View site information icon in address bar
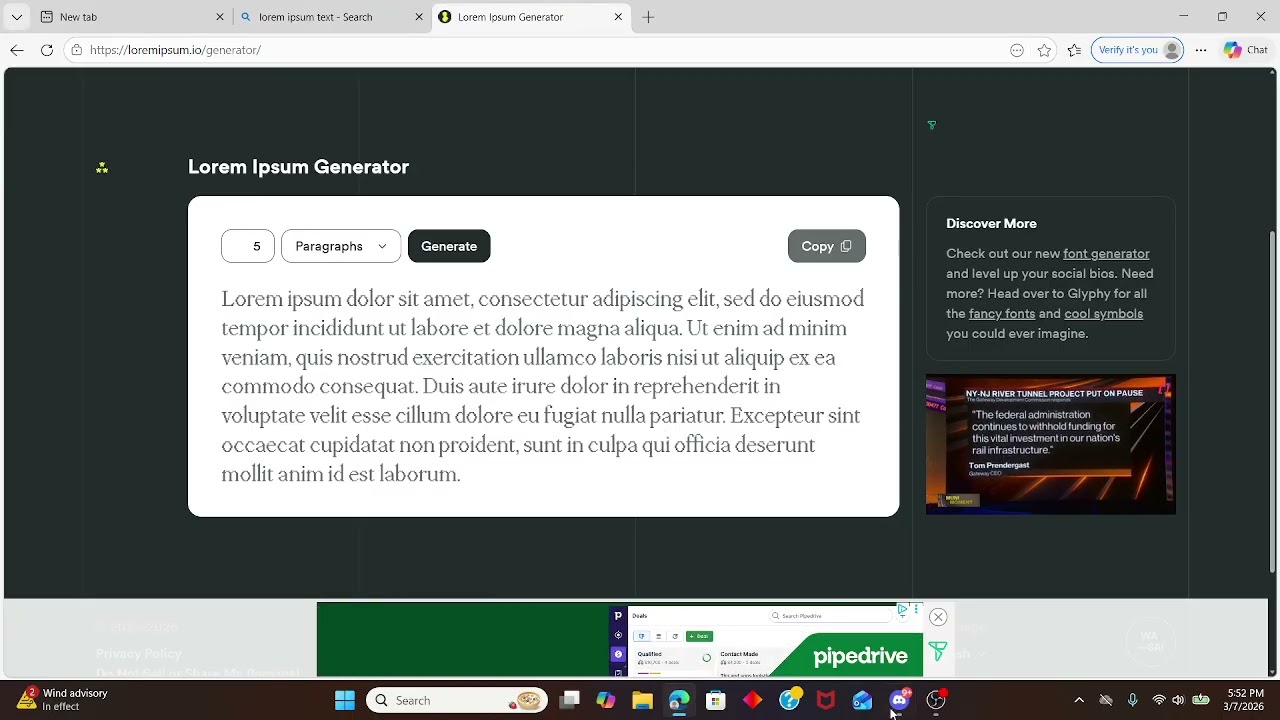The height and width of the screenshot is (720, 1280). click(x=76, y=50)
